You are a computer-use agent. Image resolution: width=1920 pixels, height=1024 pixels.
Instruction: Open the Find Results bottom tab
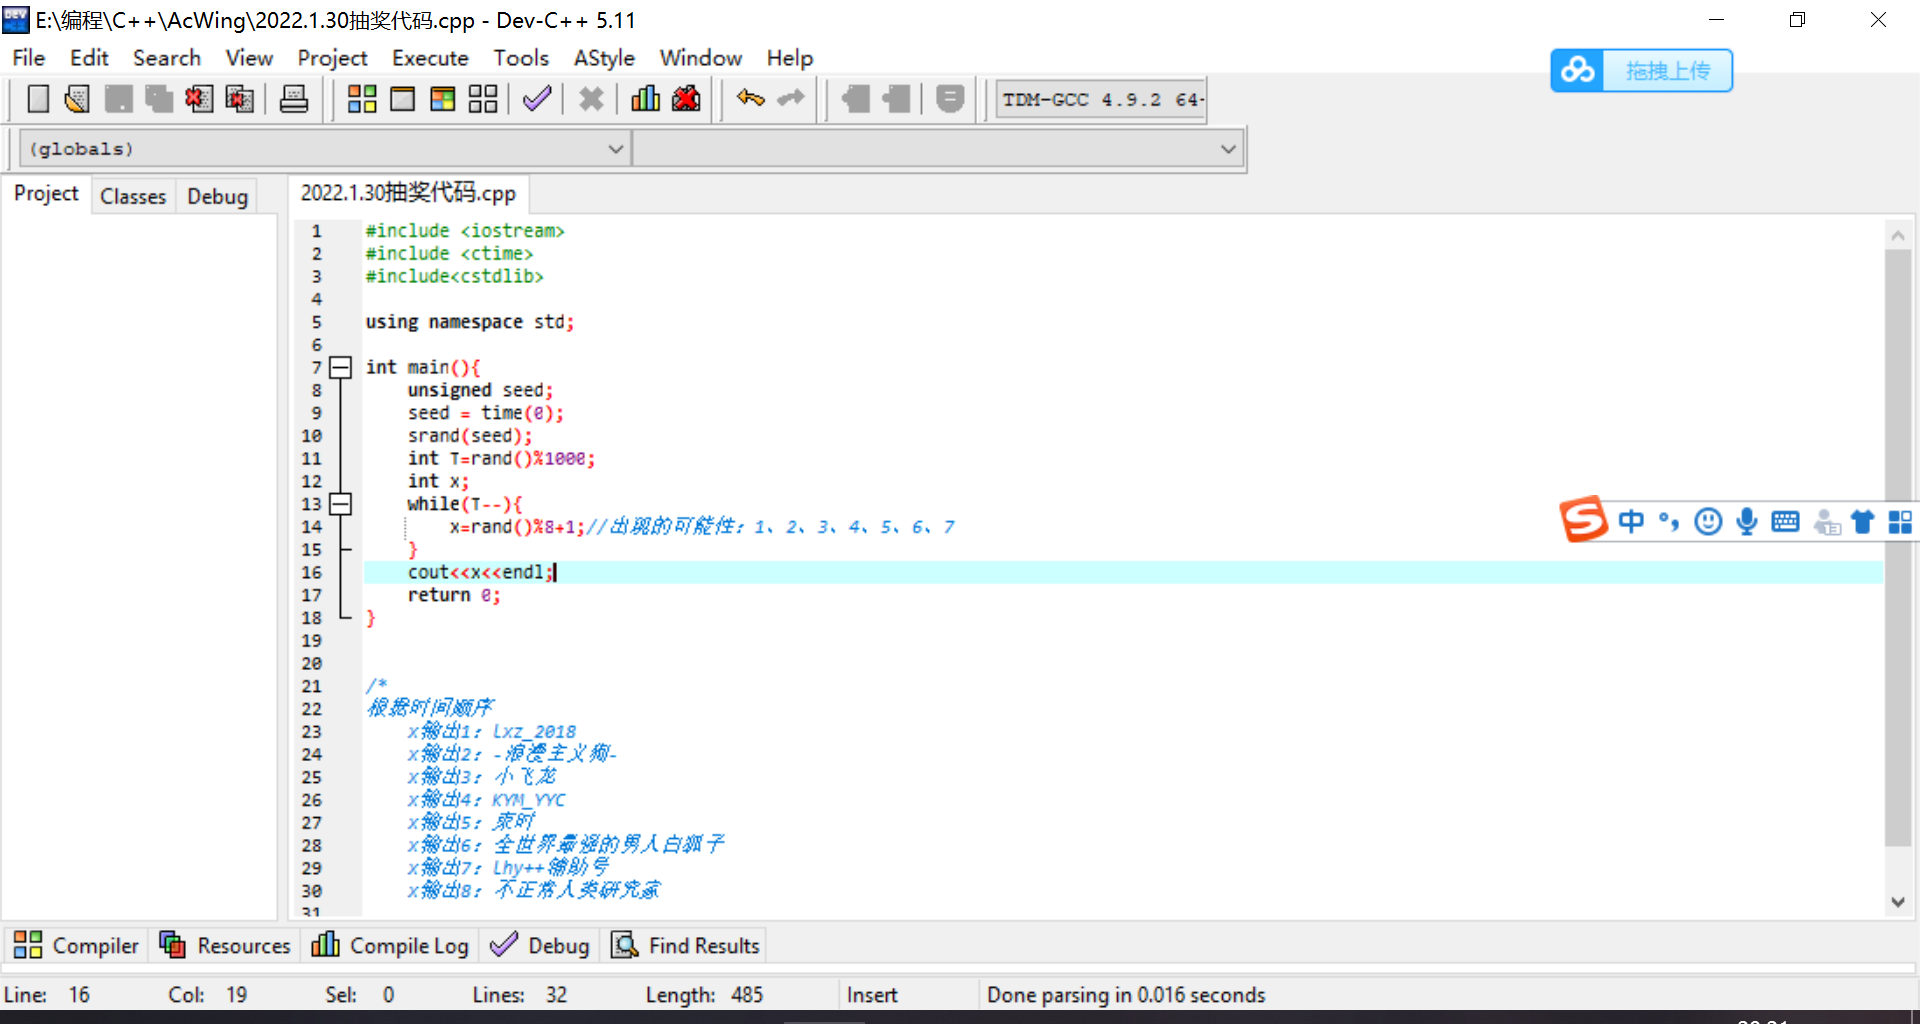point(686,945)
